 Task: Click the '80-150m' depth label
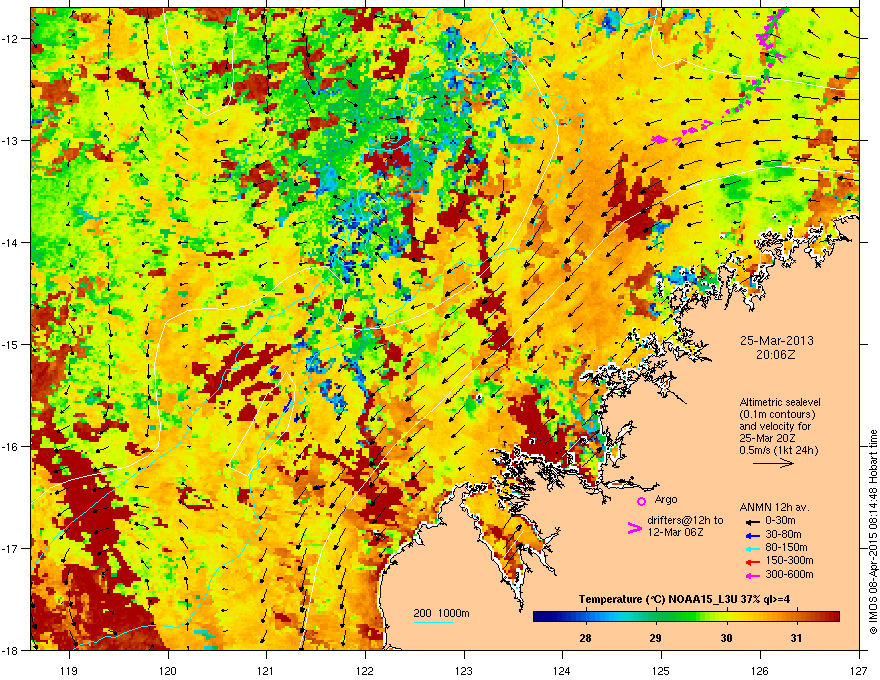tap(786, 548)
